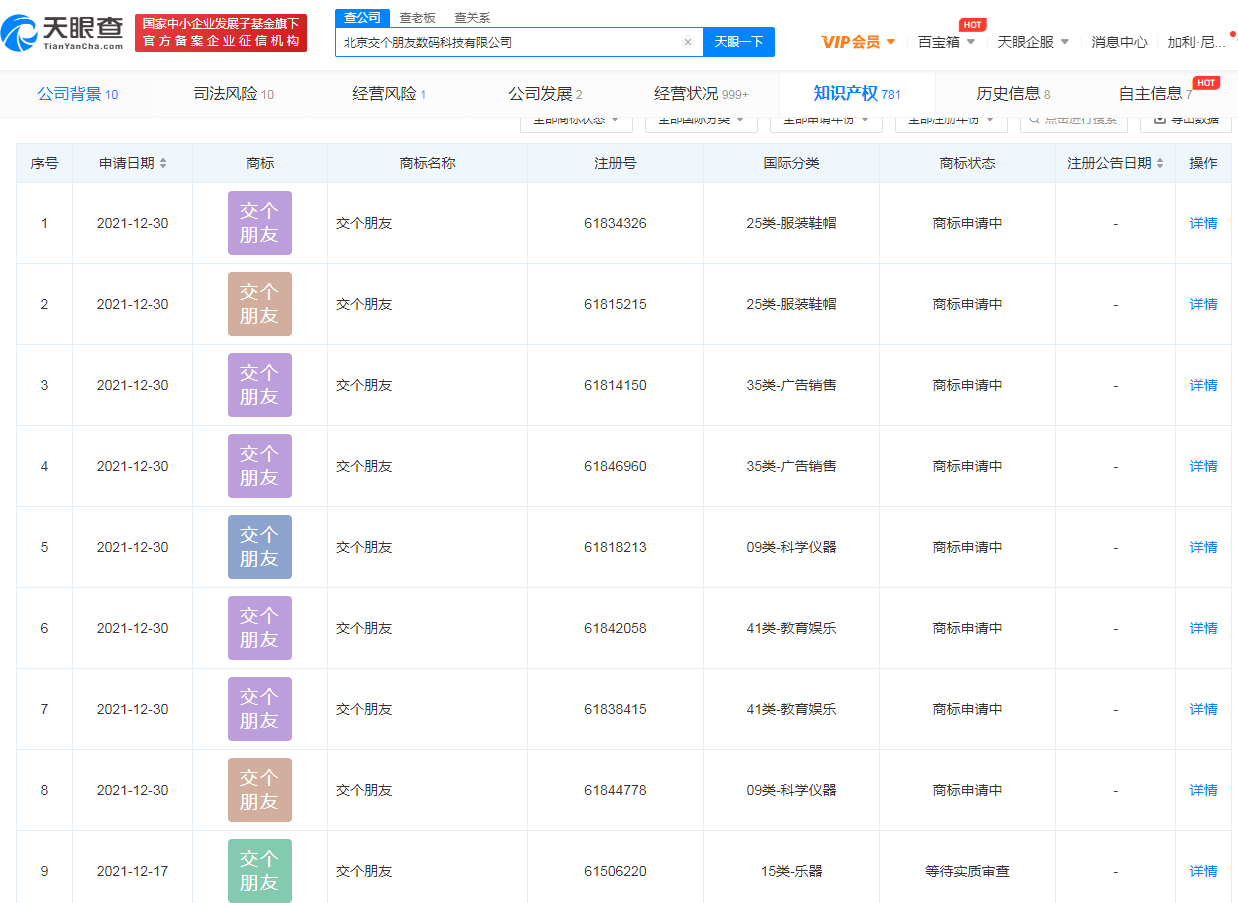Switch to the 历史信息 tab
Viewport: 1238px width, 903px height.
click(1013, 94)
